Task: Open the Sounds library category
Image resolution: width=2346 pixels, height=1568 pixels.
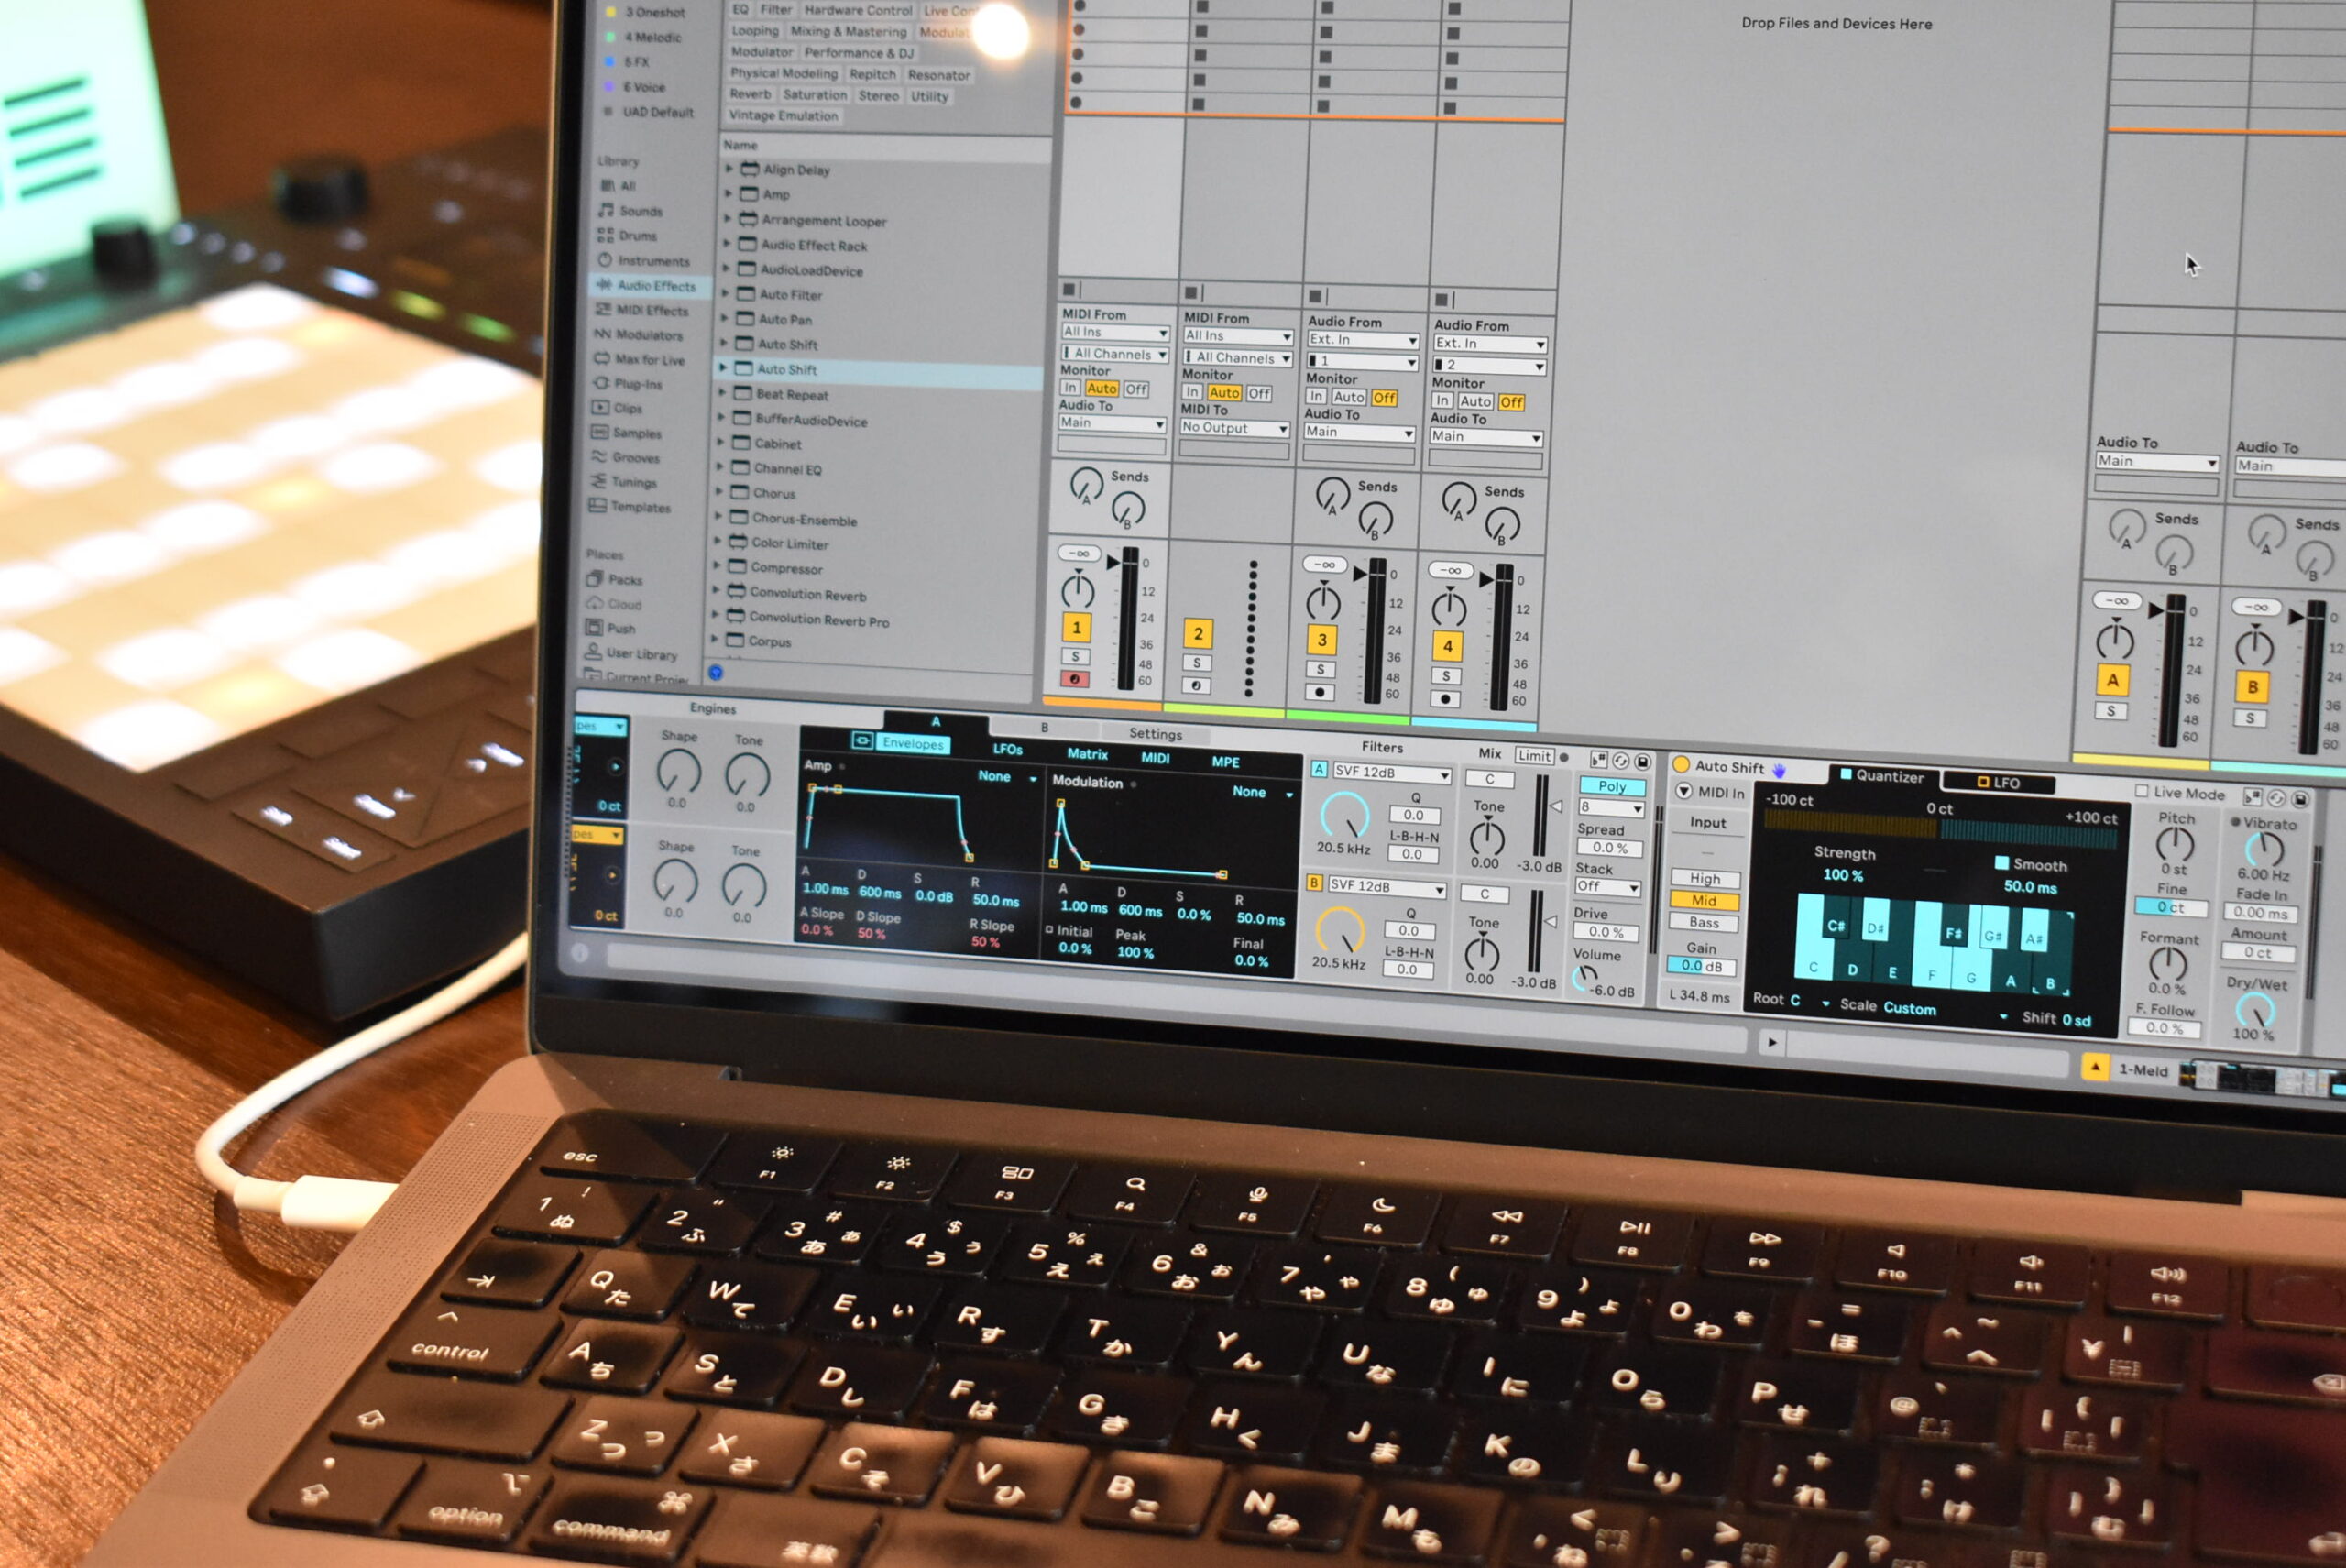Action: point(630,211)
